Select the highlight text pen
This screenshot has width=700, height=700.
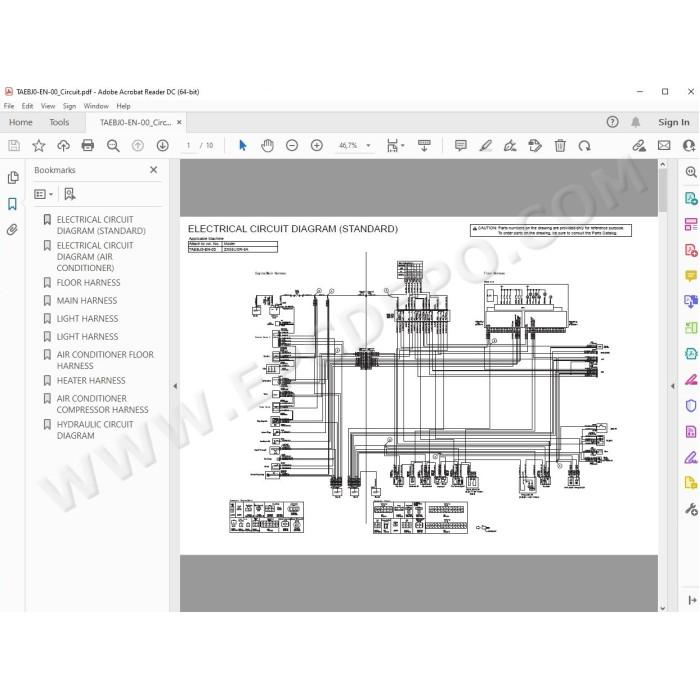click(x=486, y=146)
